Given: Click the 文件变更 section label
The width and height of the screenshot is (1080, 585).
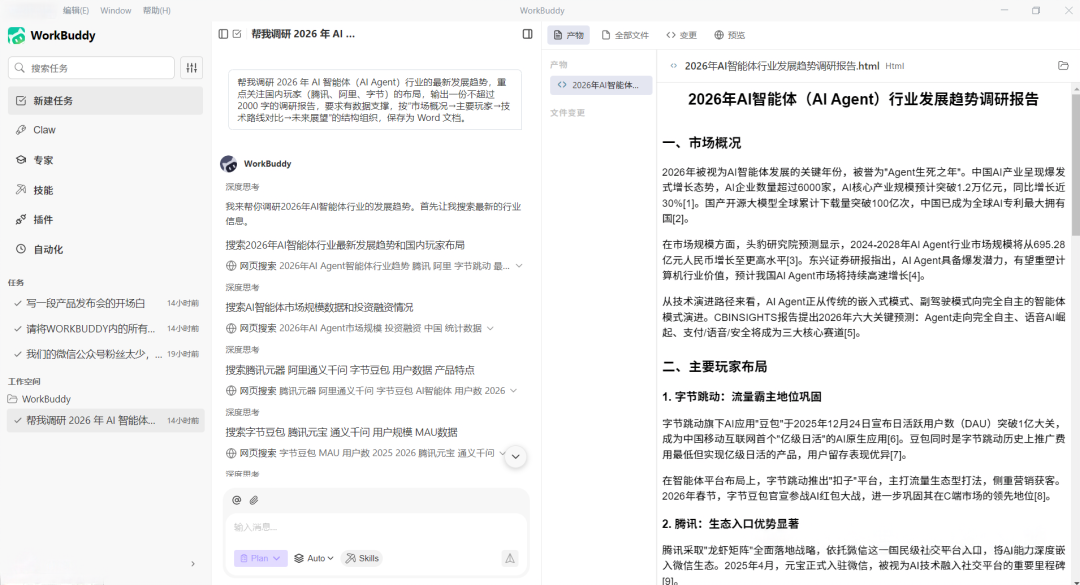Looking at the screenshot, I should [568, 112].
